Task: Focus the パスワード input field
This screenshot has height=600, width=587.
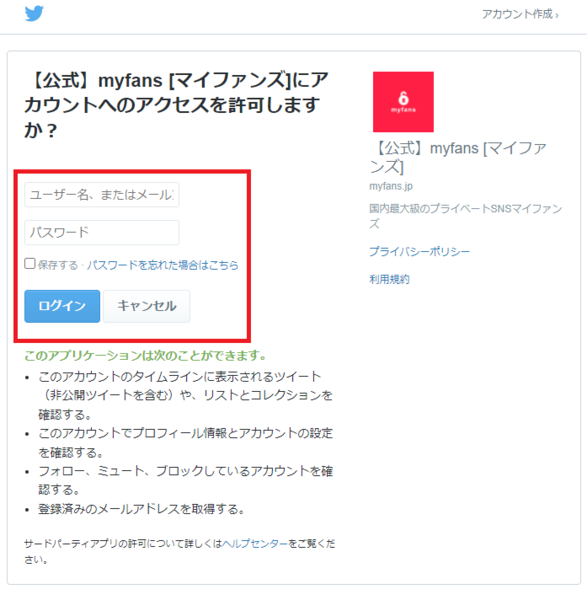Action: coord(102,232)
